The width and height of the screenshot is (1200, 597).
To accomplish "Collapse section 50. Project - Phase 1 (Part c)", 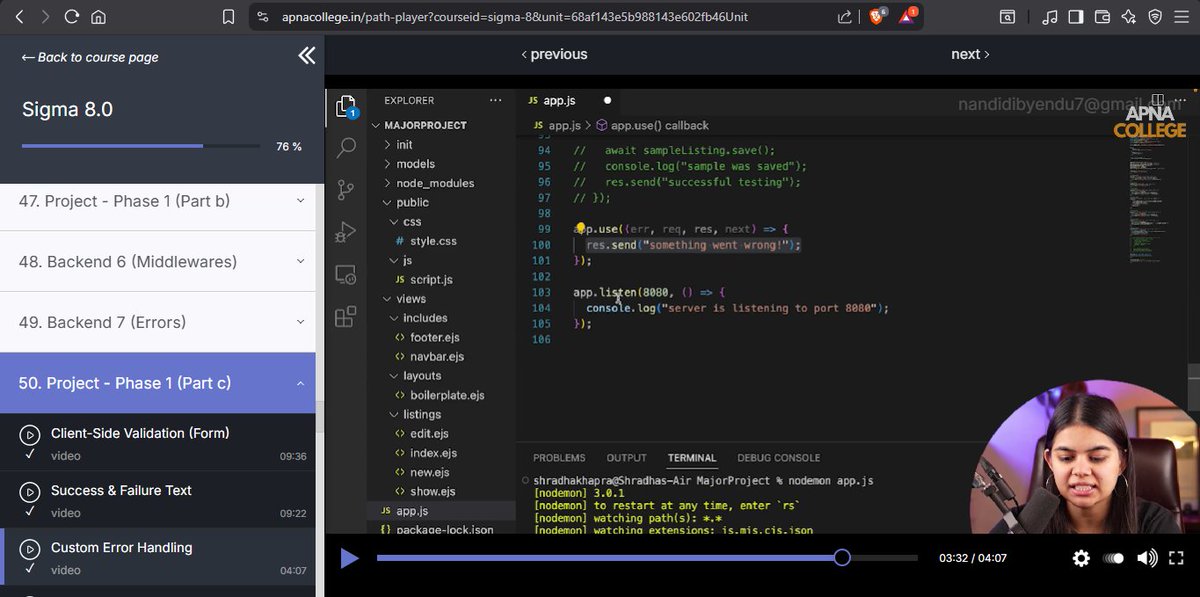I will tap(158, 383).
